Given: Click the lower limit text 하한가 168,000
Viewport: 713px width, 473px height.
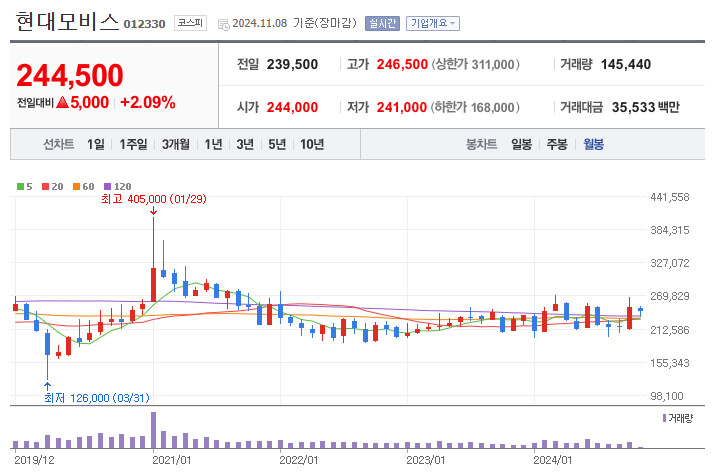Looking at the screenshot, I should [x=475, y=107].
